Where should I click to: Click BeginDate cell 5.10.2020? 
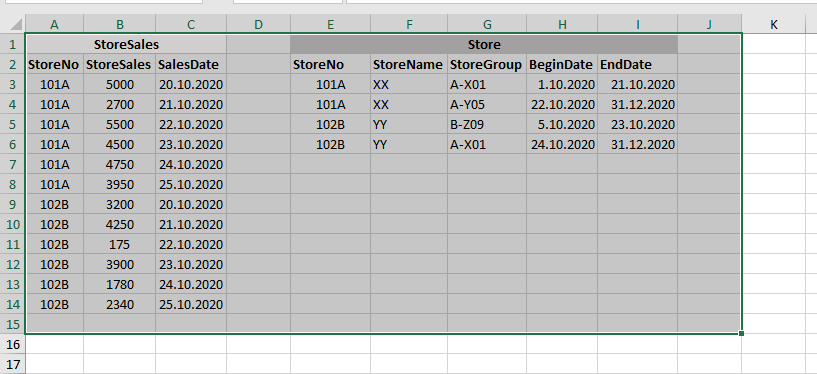pyautogui.click(x=562, y=124)
